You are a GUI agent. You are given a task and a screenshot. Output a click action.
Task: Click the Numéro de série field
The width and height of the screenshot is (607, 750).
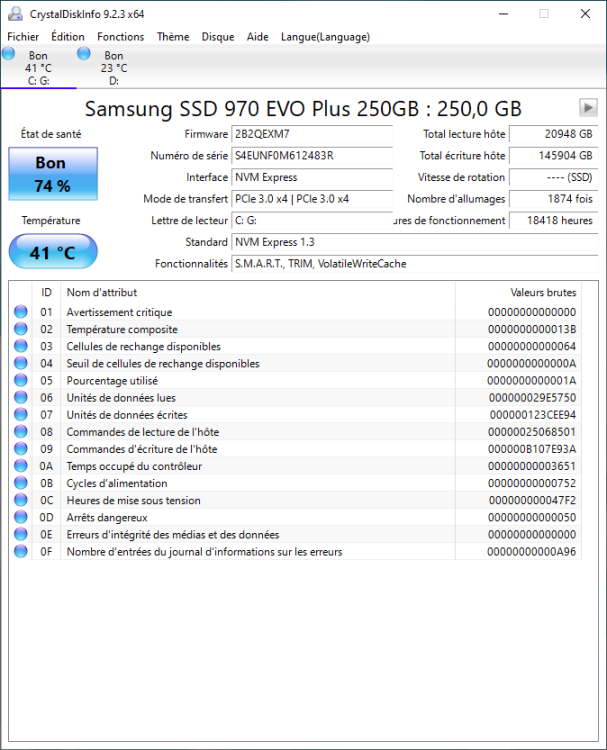point(311,156)
